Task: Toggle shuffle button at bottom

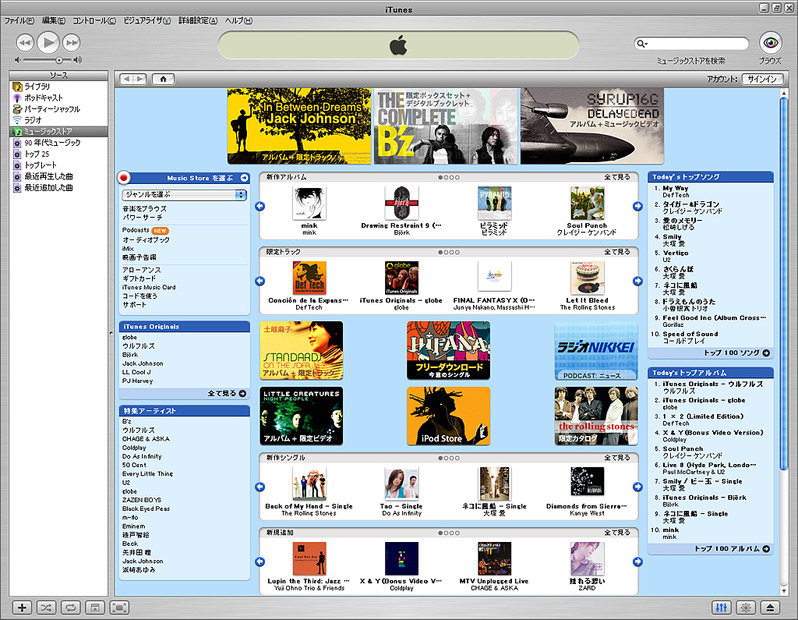Action: pos(46,608)
